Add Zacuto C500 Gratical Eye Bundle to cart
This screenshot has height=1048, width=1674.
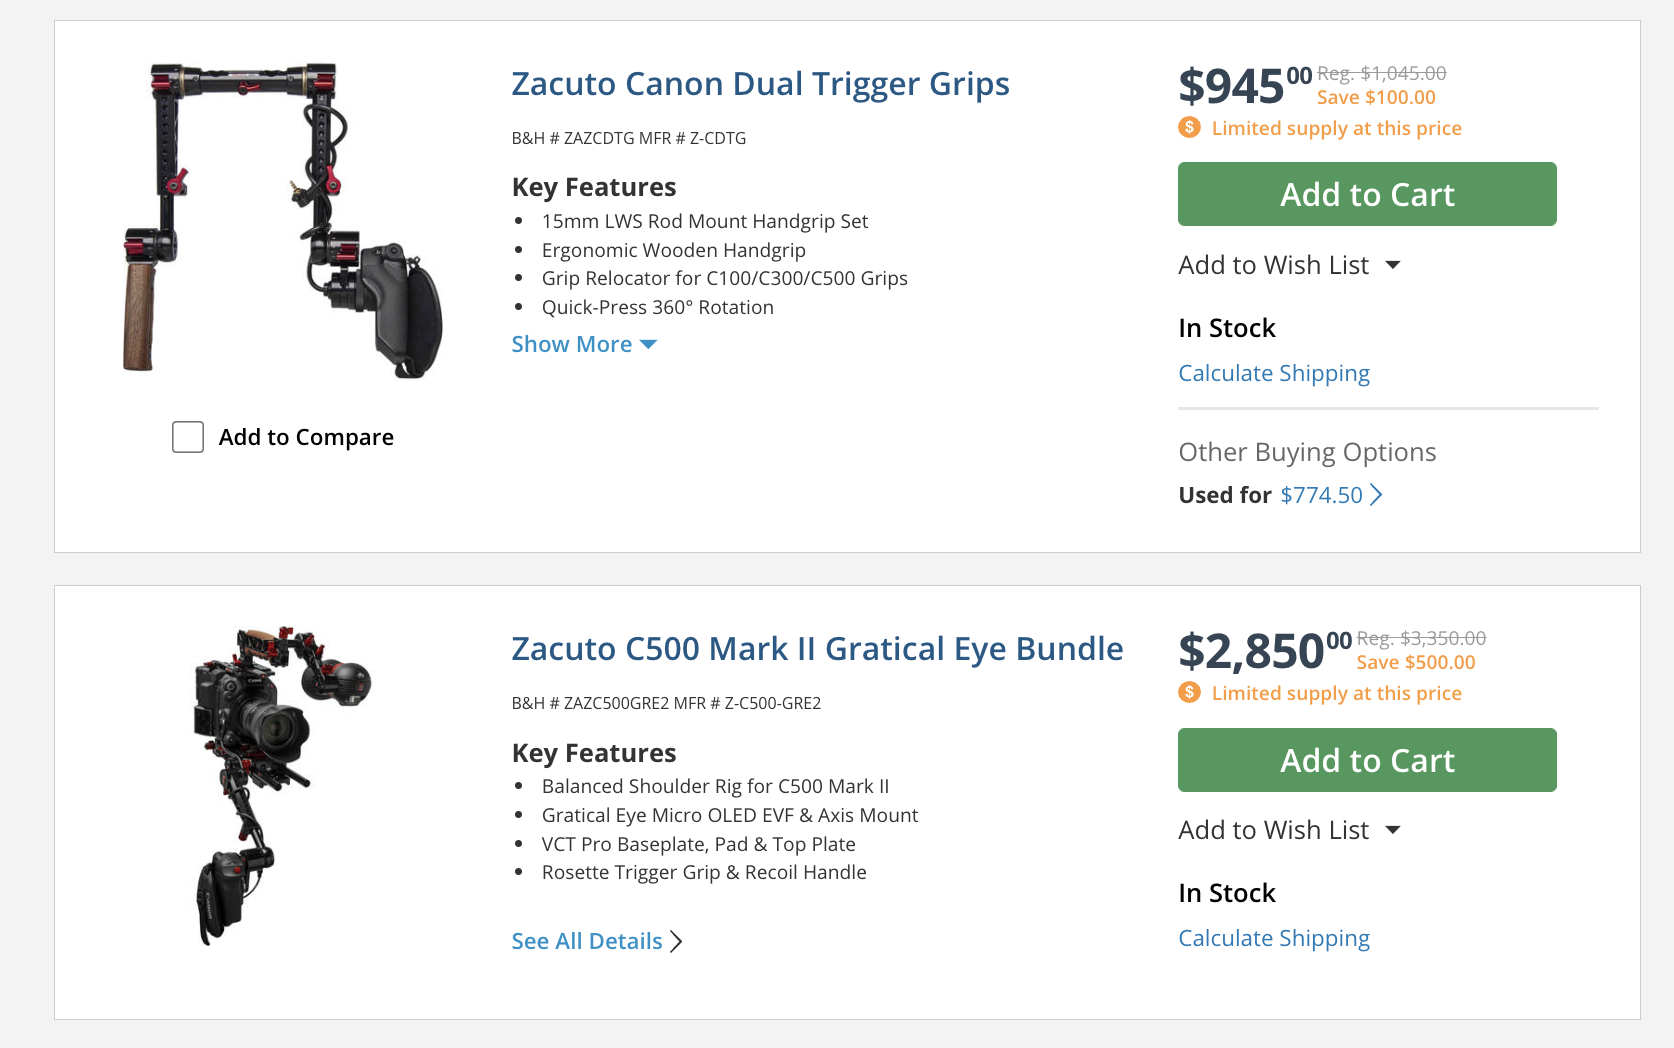click(1366, 760)
